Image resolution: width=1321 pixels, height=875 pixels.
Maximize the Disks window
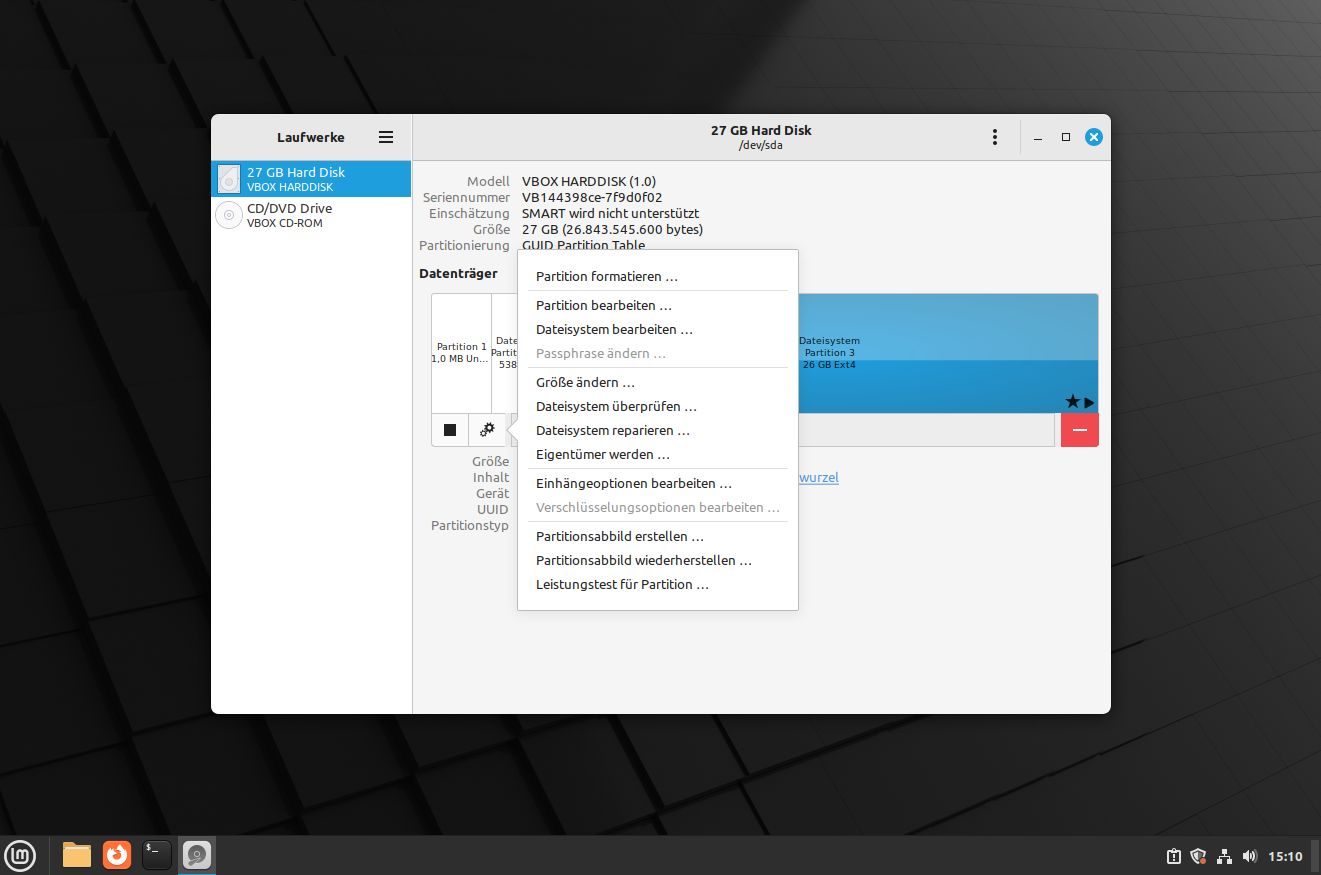1066,137
